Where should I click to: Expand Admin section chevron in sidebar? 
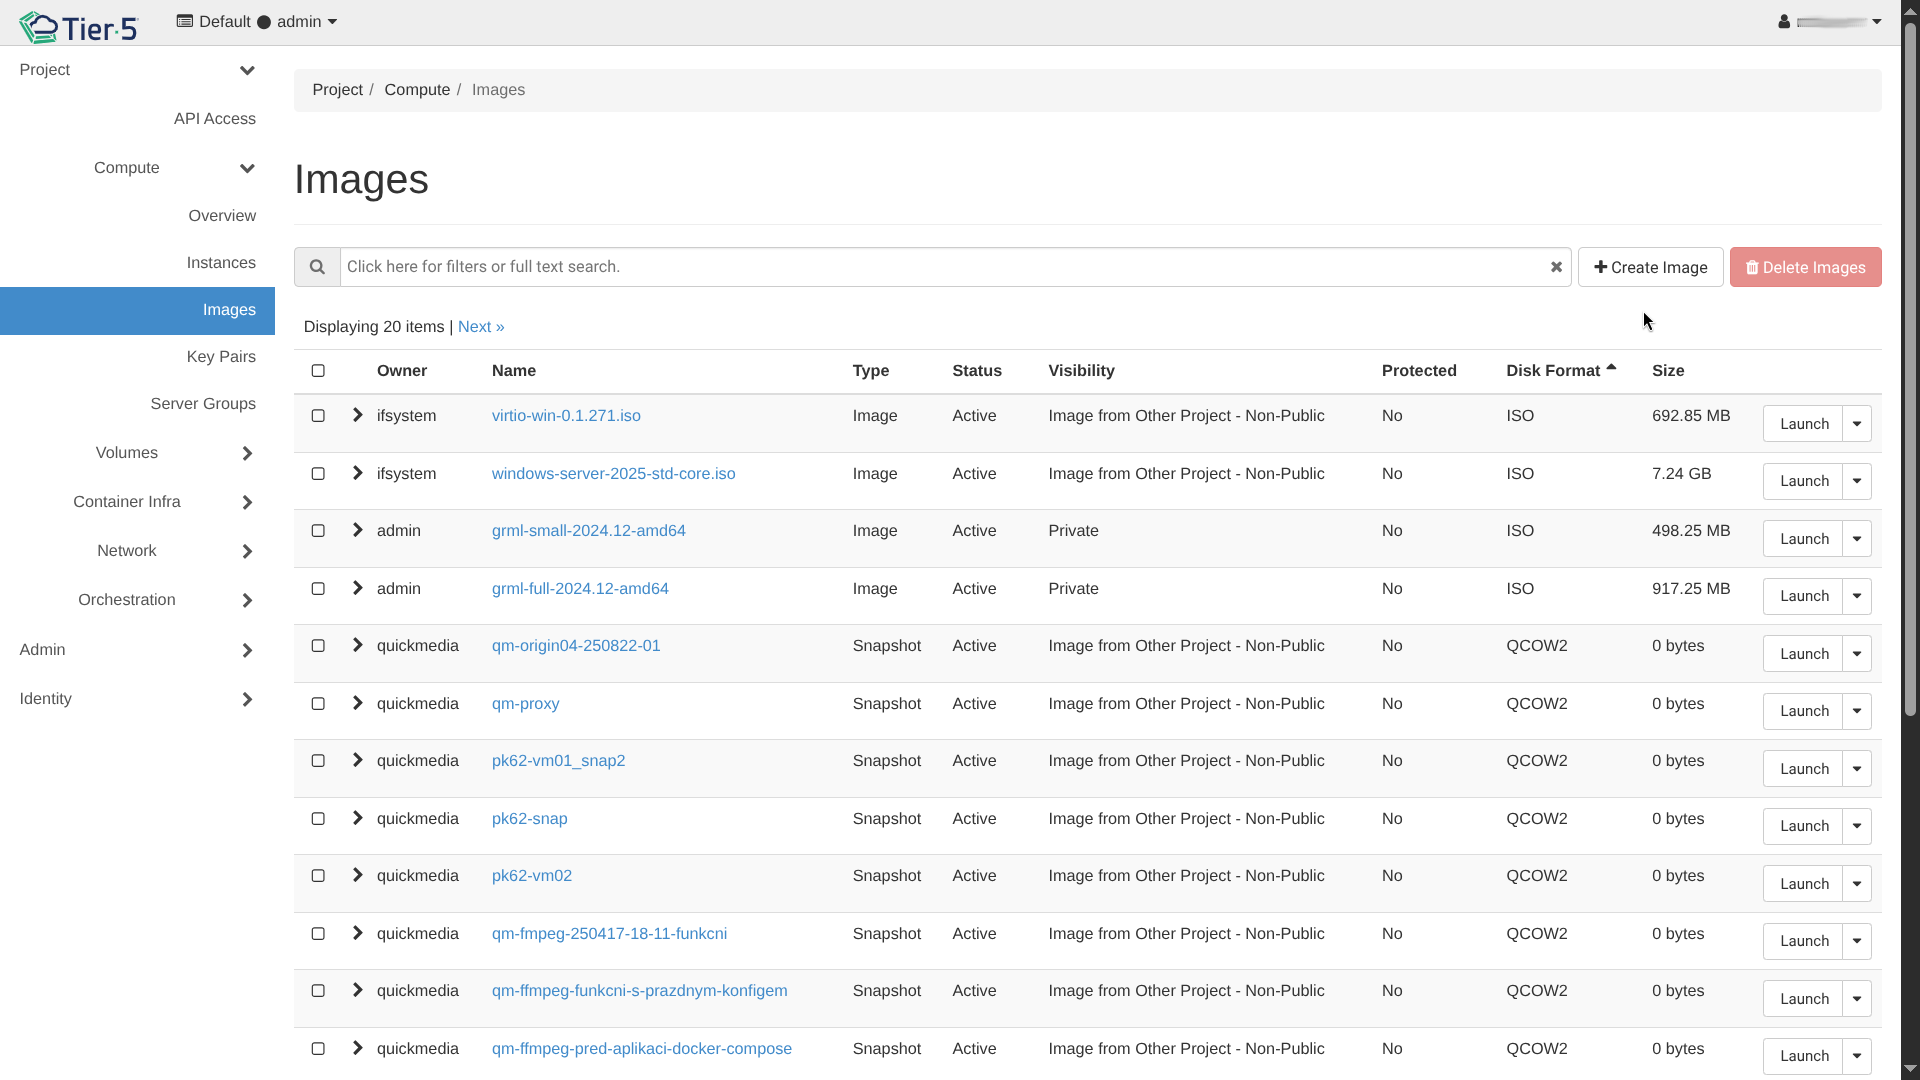point(247,650)
